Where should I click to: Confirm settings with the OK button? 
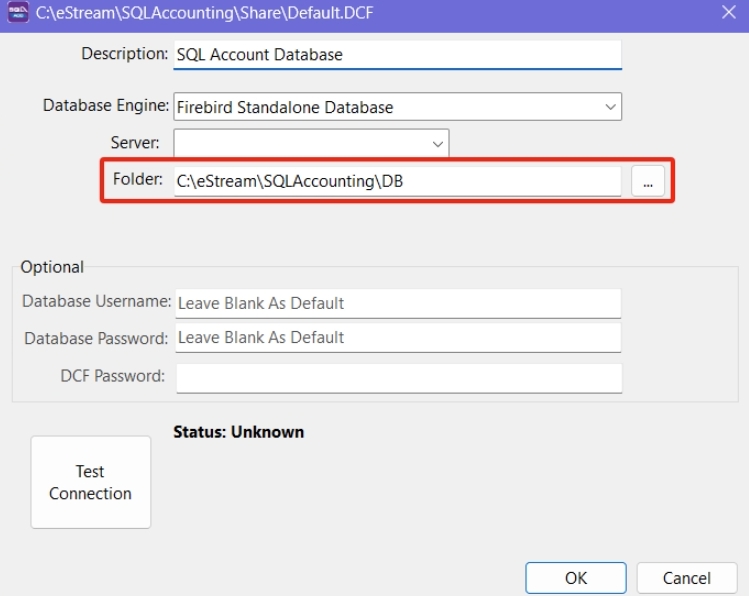click(x=576, y=578)
